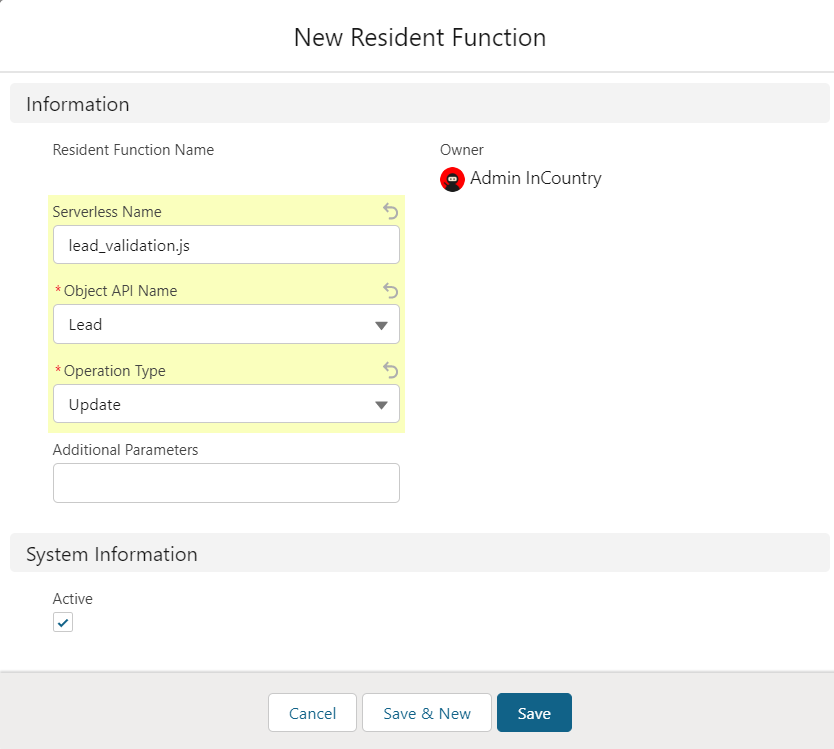
Task: Click the Additional Parameters input field
Action: tap(226, 483)
